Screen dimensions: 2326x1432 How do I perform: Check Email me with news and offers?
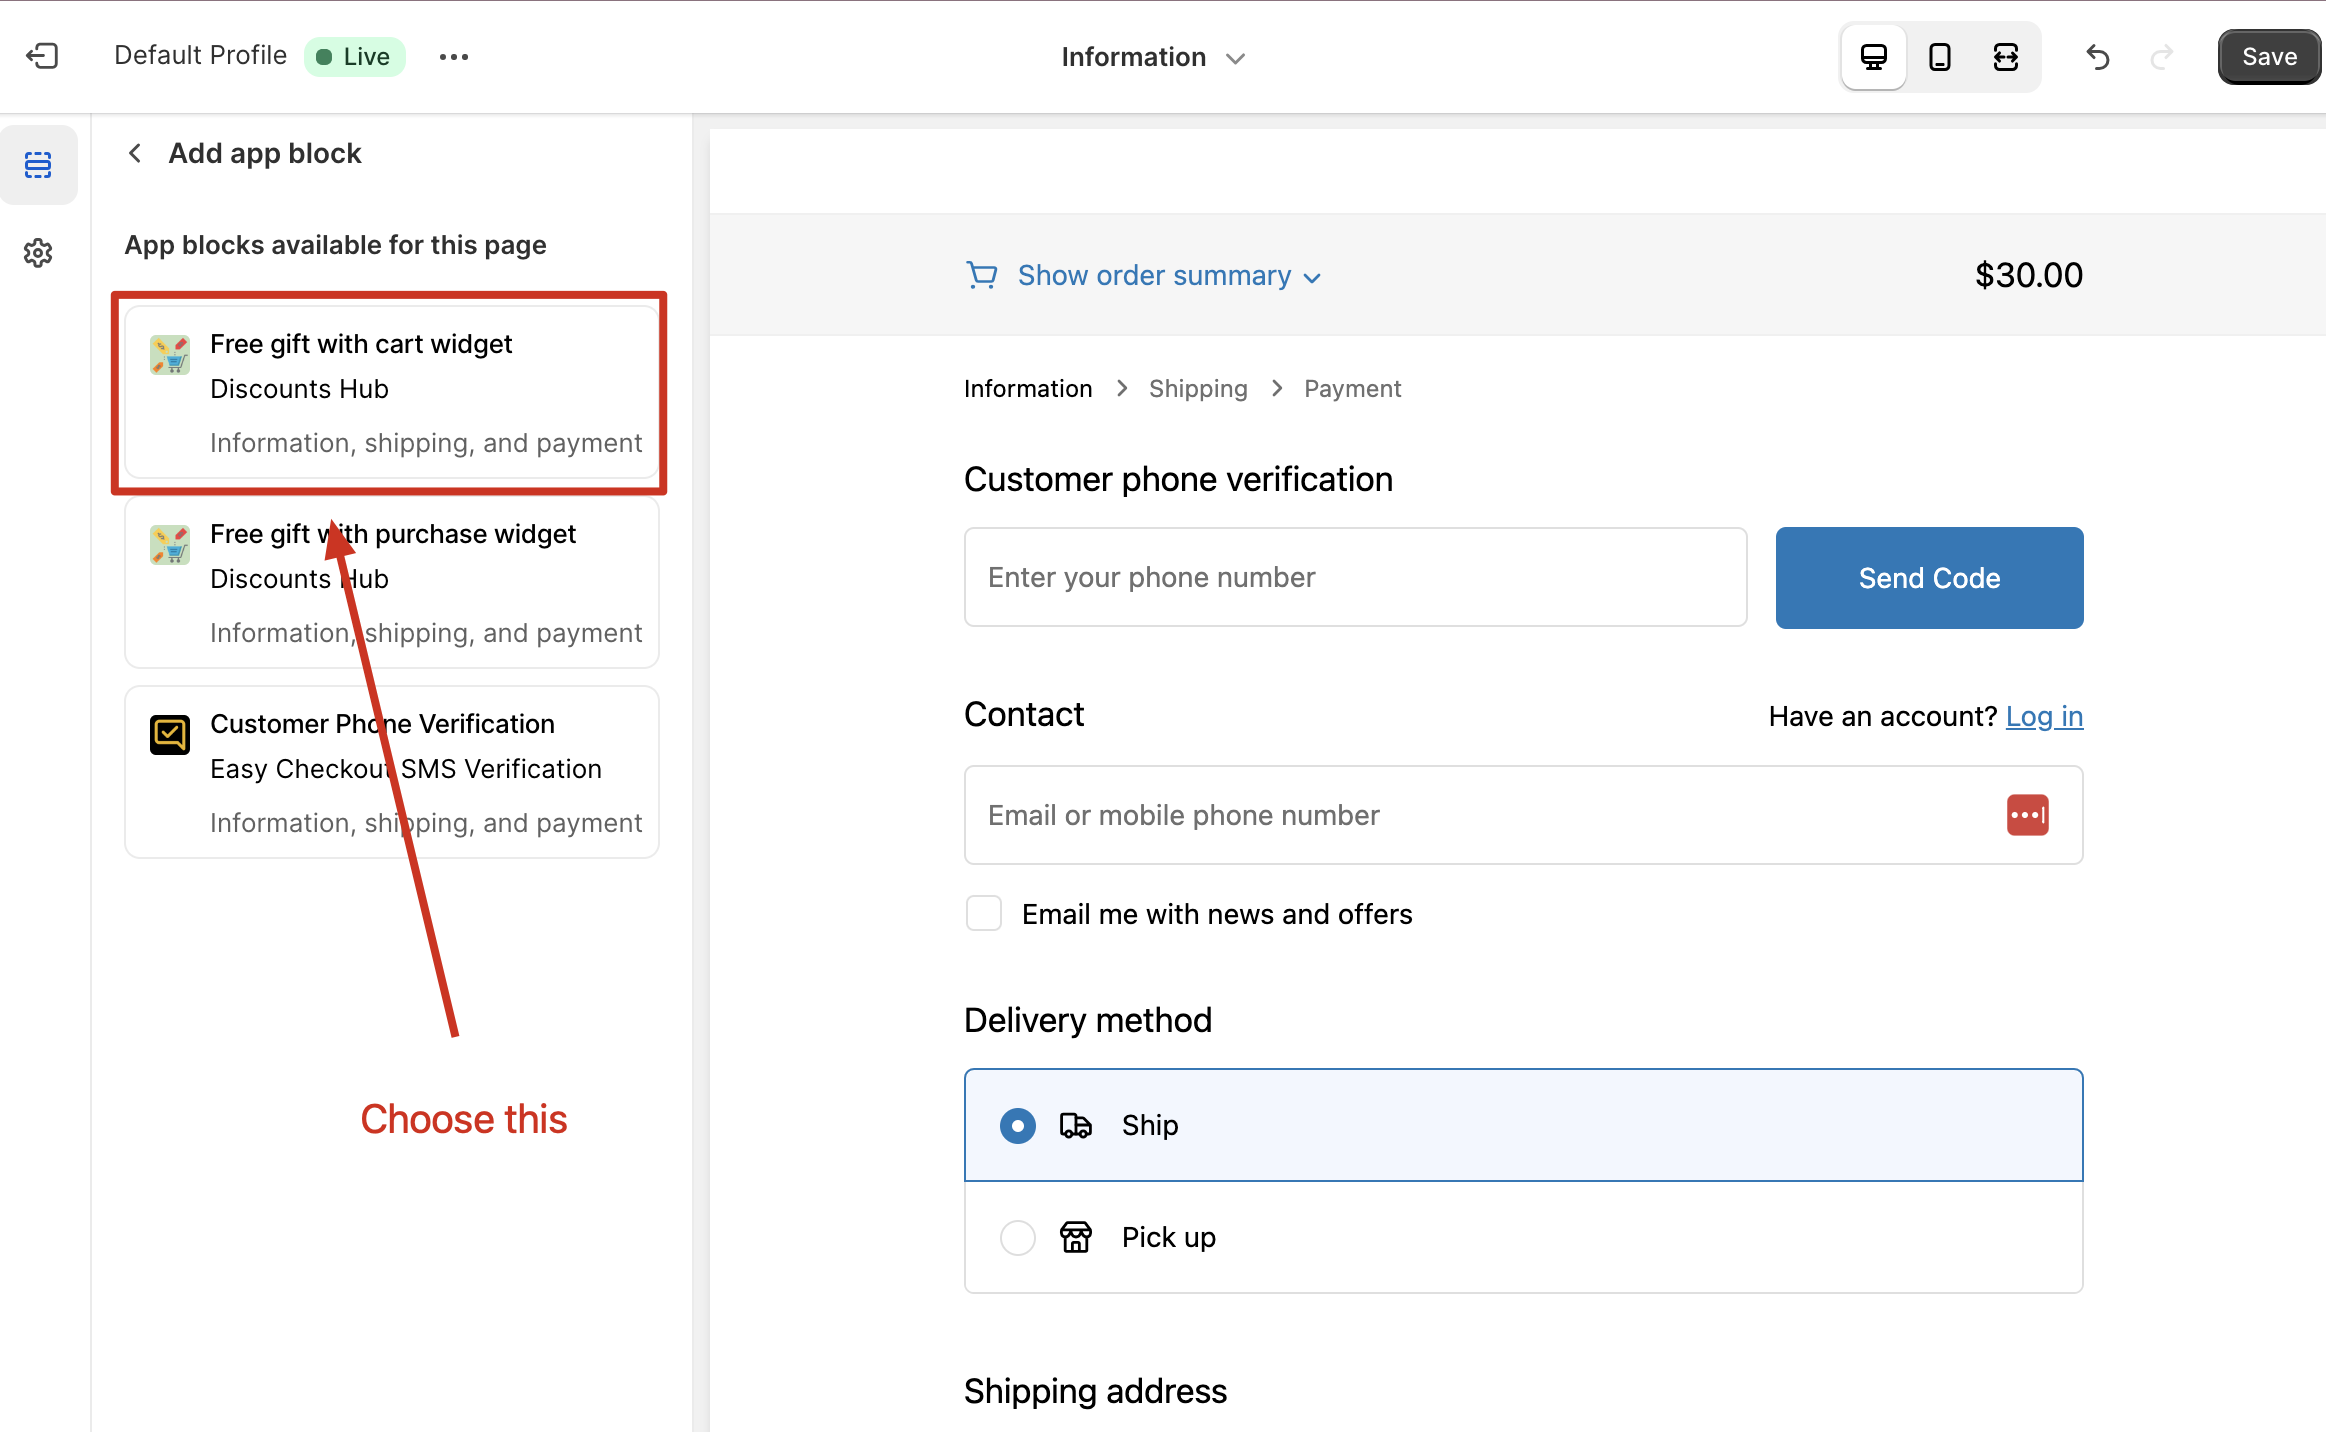(984, 913)
